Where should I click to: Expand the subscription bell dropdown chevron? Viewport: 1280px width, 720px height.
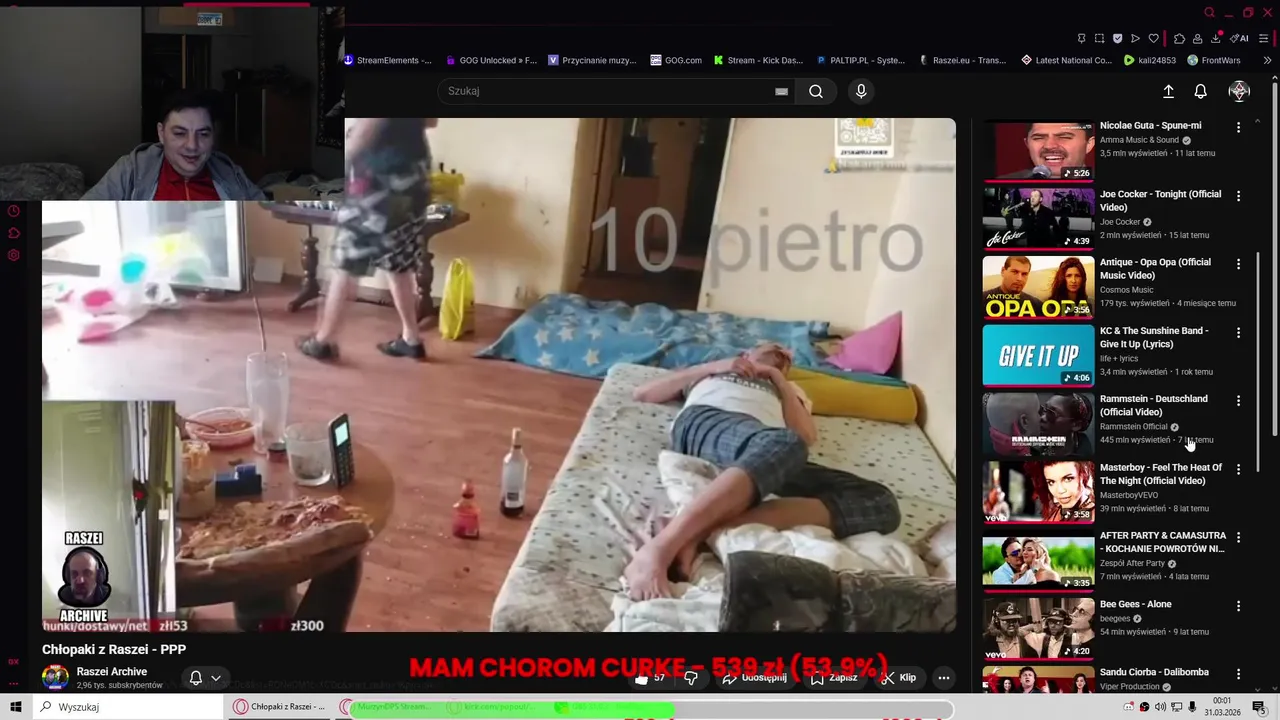215,678
